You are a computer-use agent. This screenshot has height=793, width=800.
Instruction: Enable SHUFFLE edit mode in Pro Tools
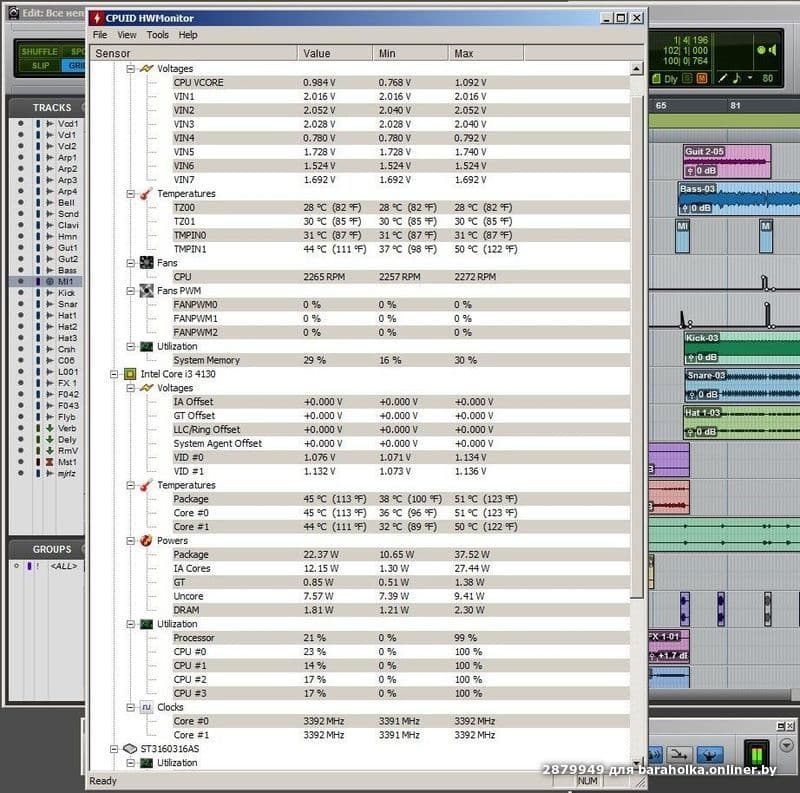[x=39, y=52]
